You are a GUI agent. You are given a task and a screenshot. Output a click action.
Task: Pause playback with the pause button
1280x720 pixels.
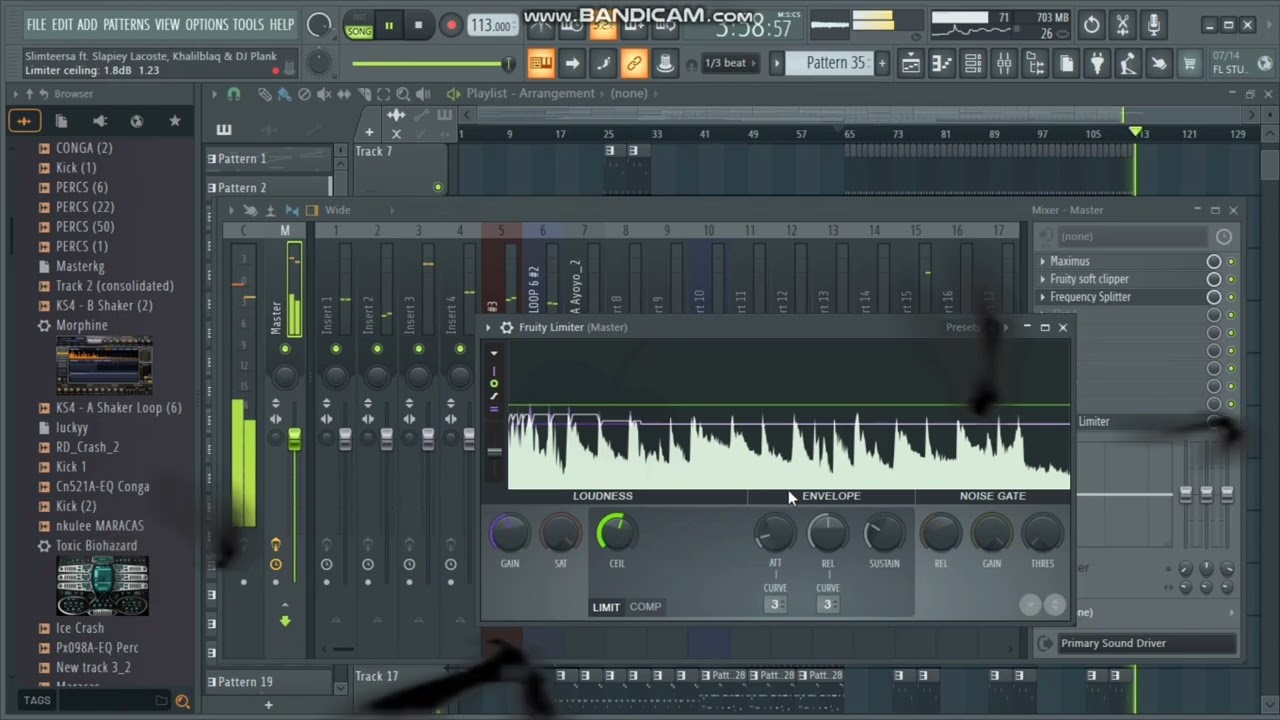click(x=388, y=26)
